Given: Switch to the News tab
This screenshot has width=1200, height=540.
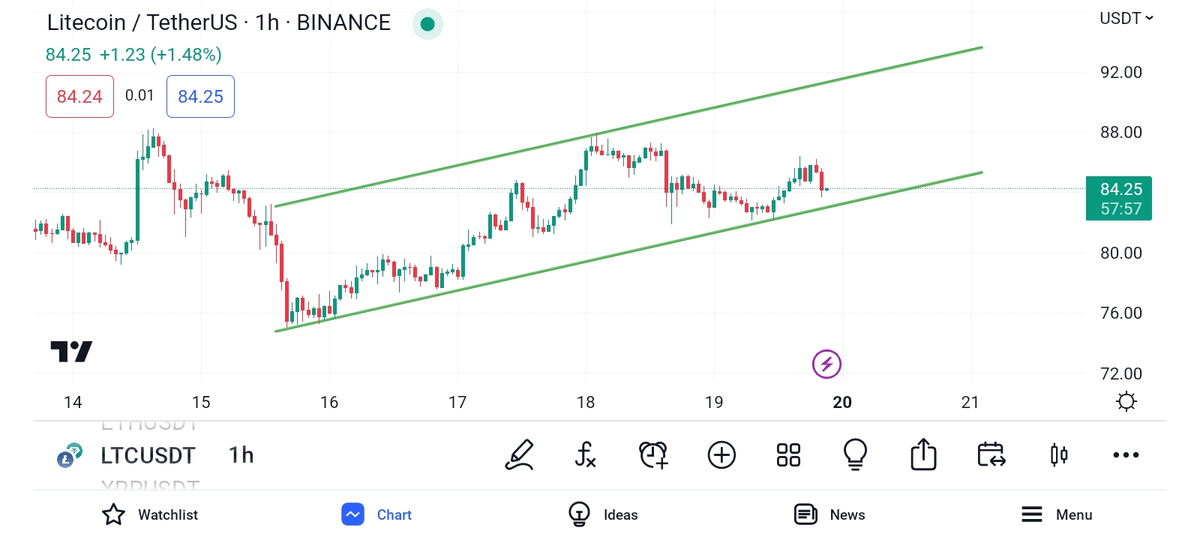Looking at the screenshot, I should coord(829,514).
